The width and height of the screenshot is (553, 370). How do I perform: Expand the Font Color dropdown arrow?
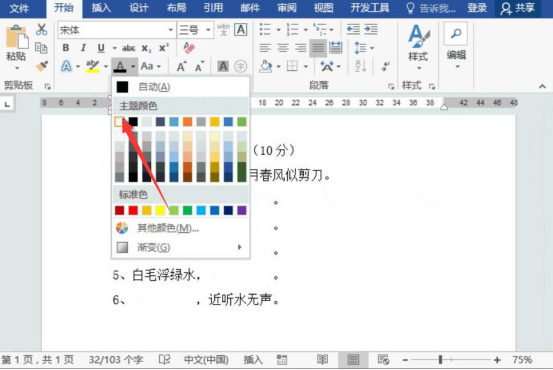click(133, 66)
